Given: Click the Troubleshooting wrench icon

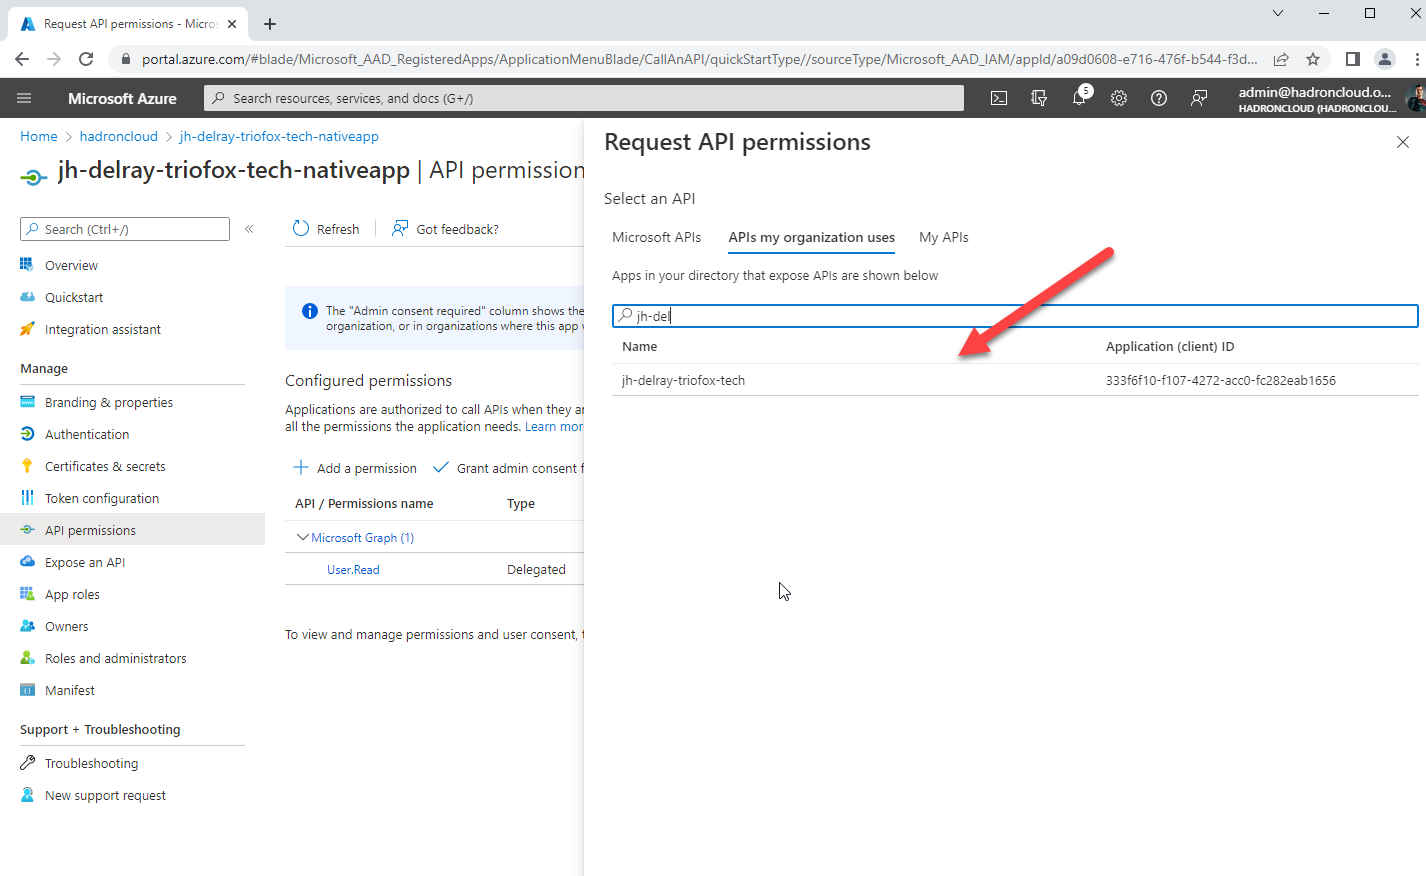Looking at the screenshot, I should coord(27,763).
